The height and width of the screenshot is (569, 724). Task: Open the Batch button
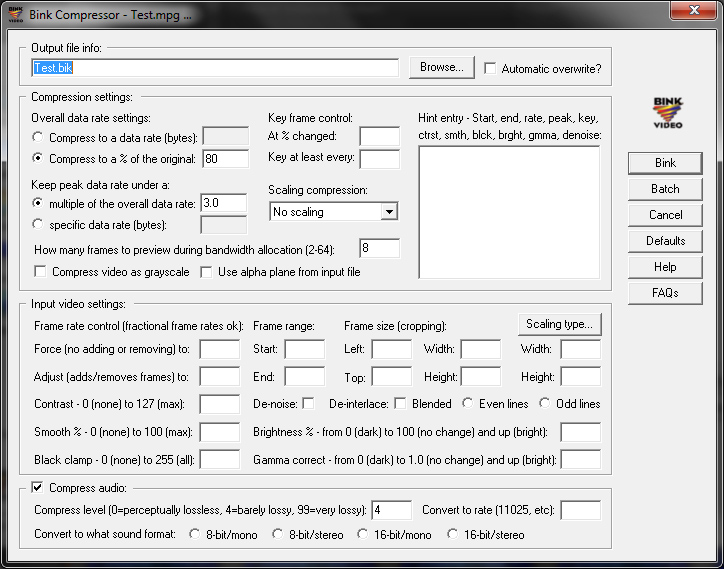pos(665,189)
